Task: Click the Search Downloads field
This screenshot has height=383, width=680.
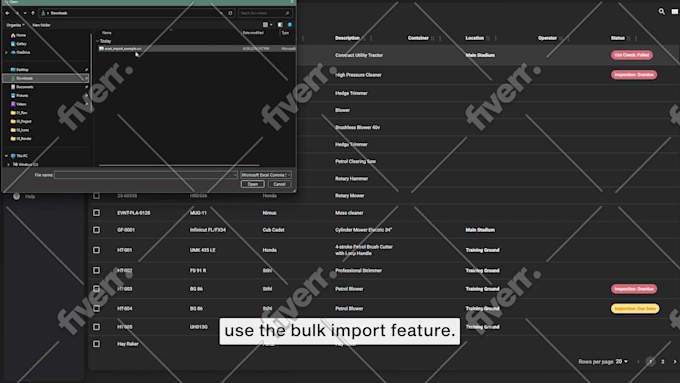Action: pos(265,13)
